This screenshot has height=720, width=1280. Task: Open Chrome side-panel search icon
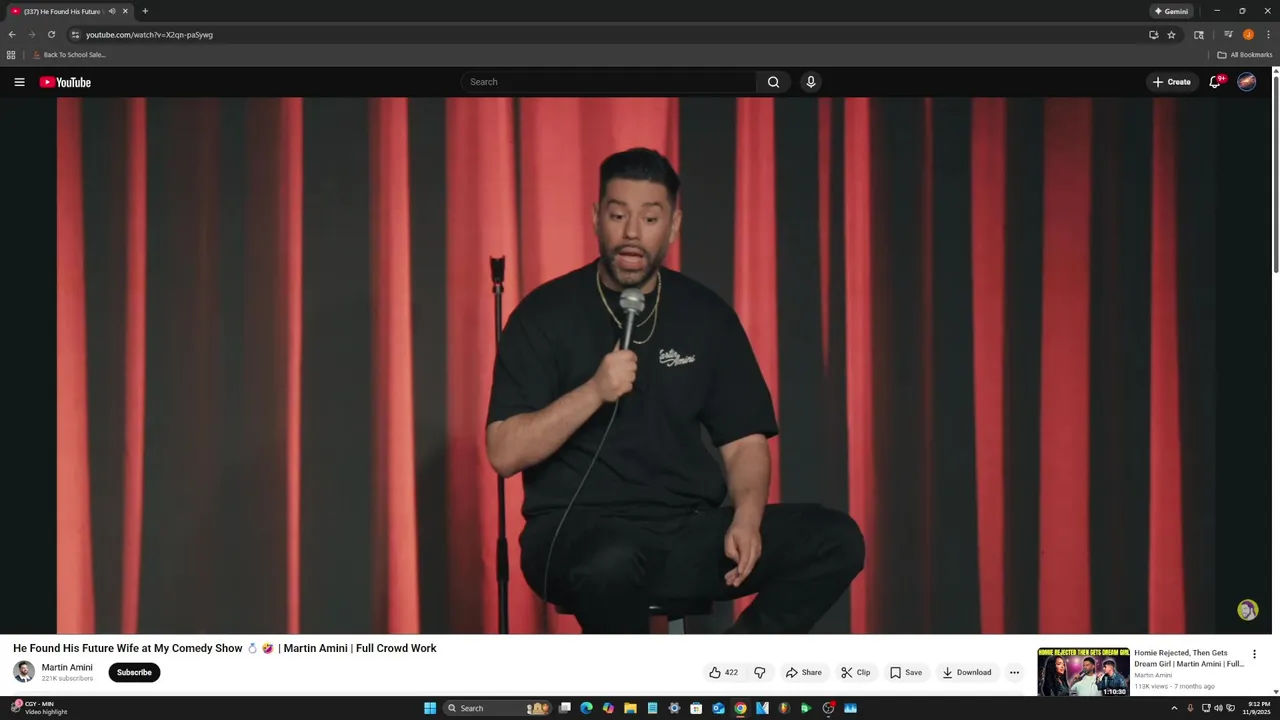1199,34
